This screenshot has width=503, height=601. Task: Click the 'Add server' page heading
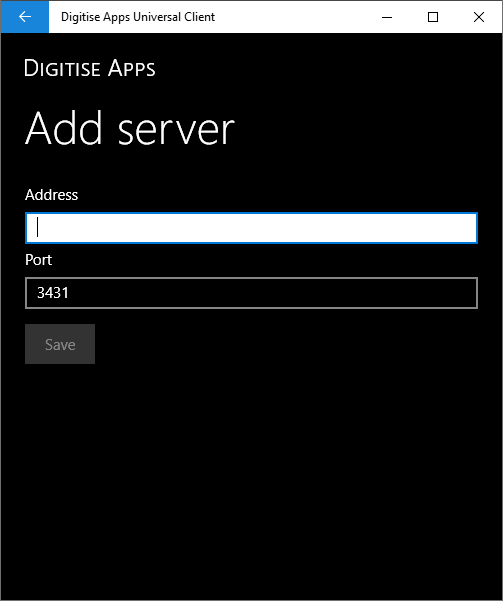click(130, 128)
